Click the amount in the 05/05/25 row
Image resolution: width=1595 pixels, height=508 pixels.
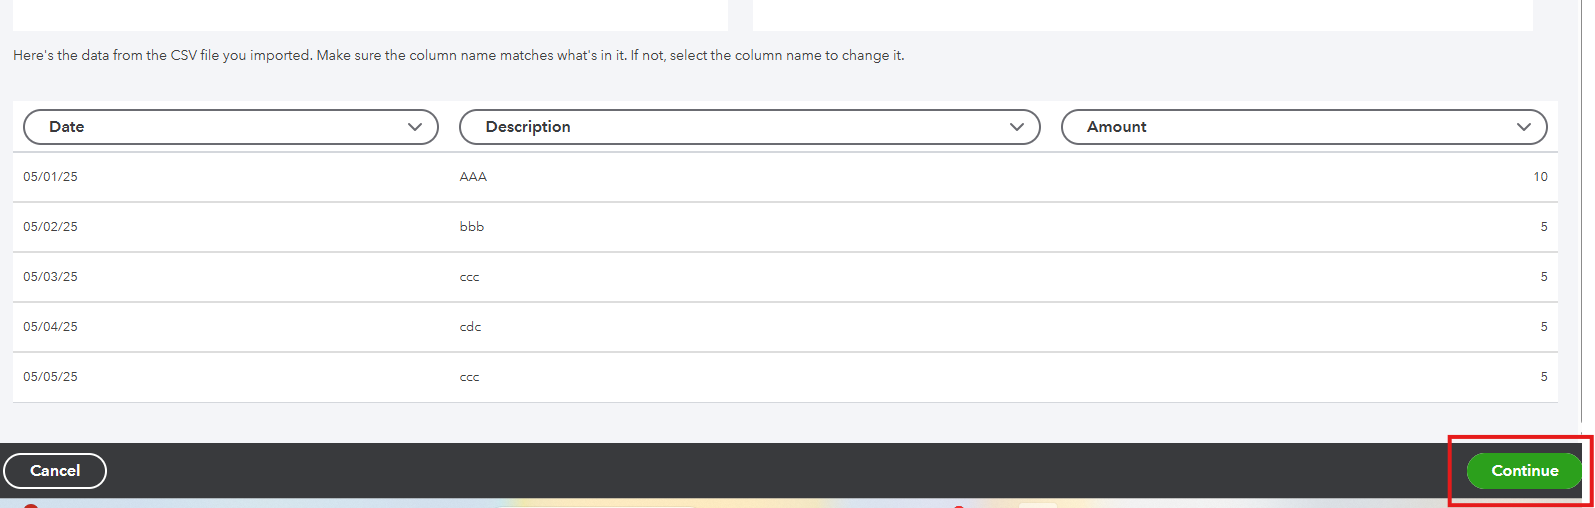pos(1544,377)
